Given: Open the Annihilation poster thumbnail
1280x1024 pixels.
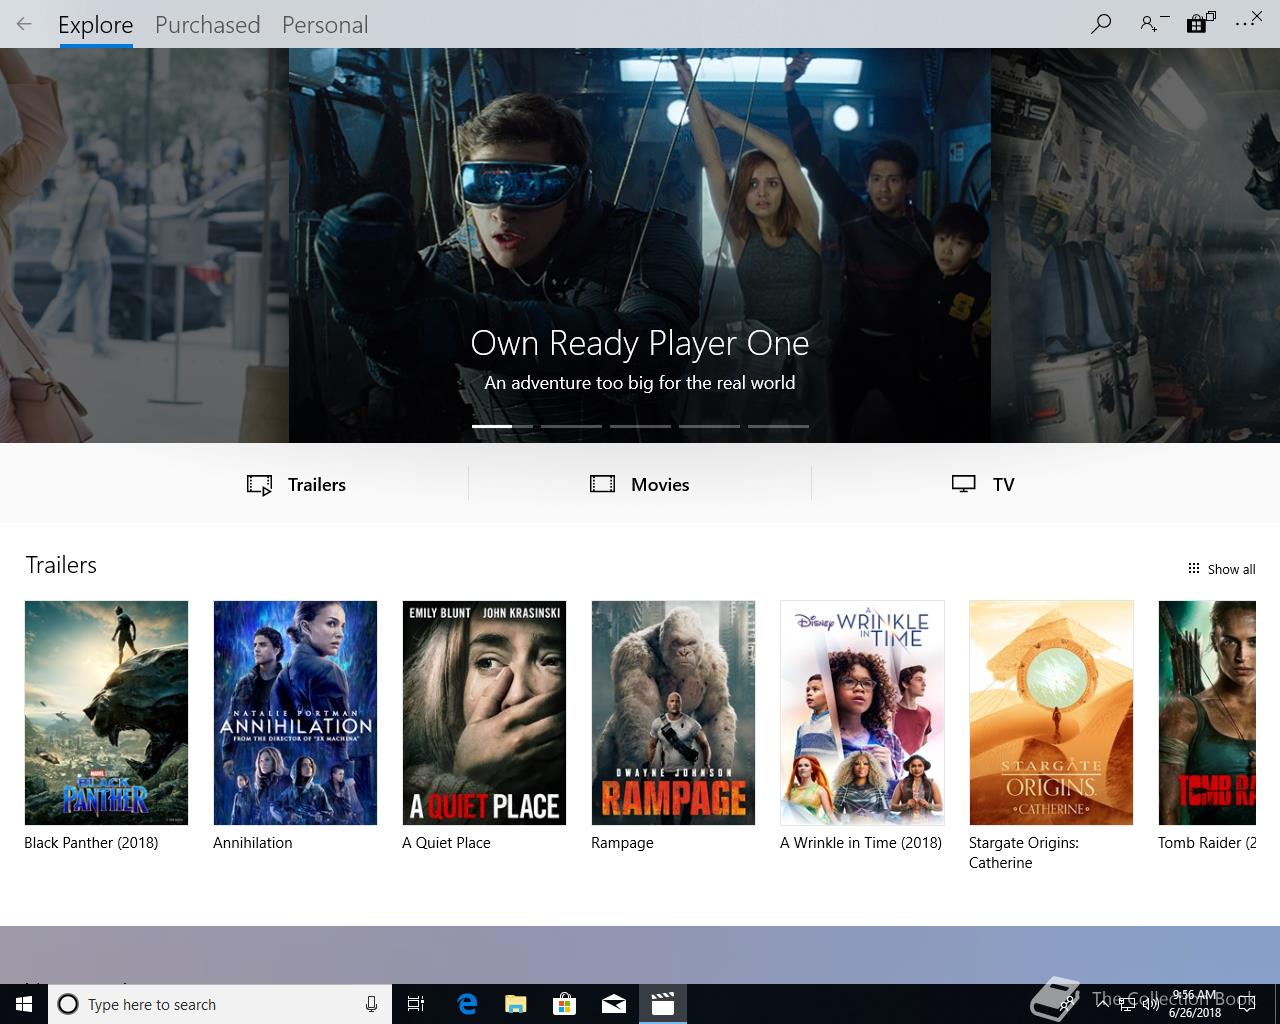Looking at the screenshot, I should click(295, 712).
